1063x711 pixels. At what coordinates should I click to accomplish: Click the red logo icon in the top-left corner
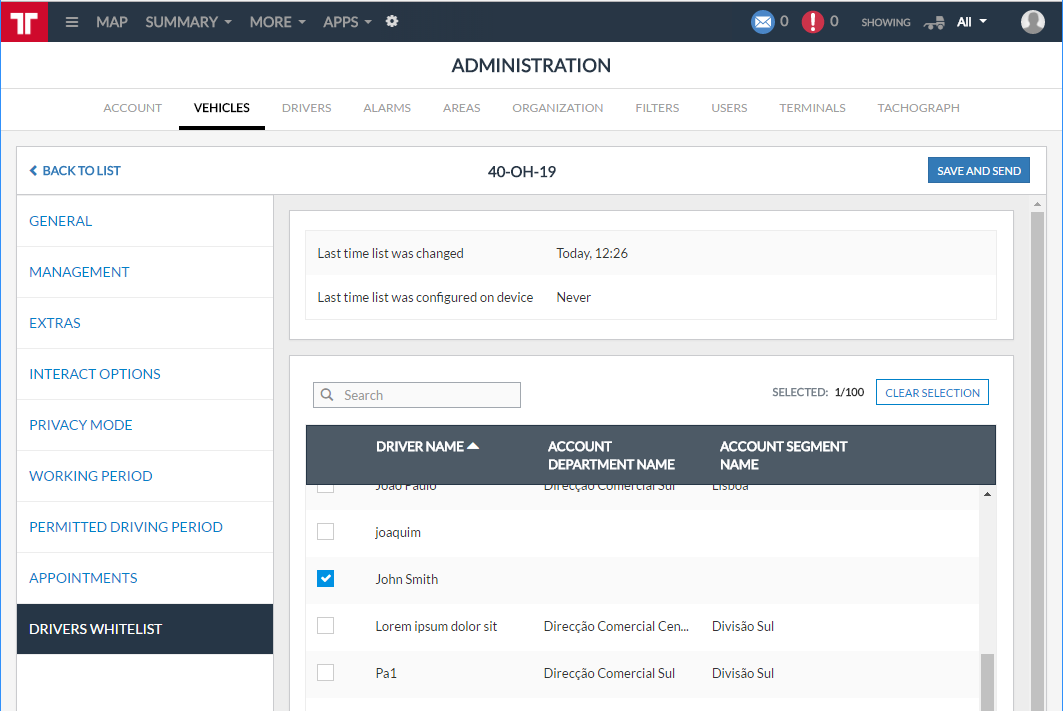[x=24, y=22]
